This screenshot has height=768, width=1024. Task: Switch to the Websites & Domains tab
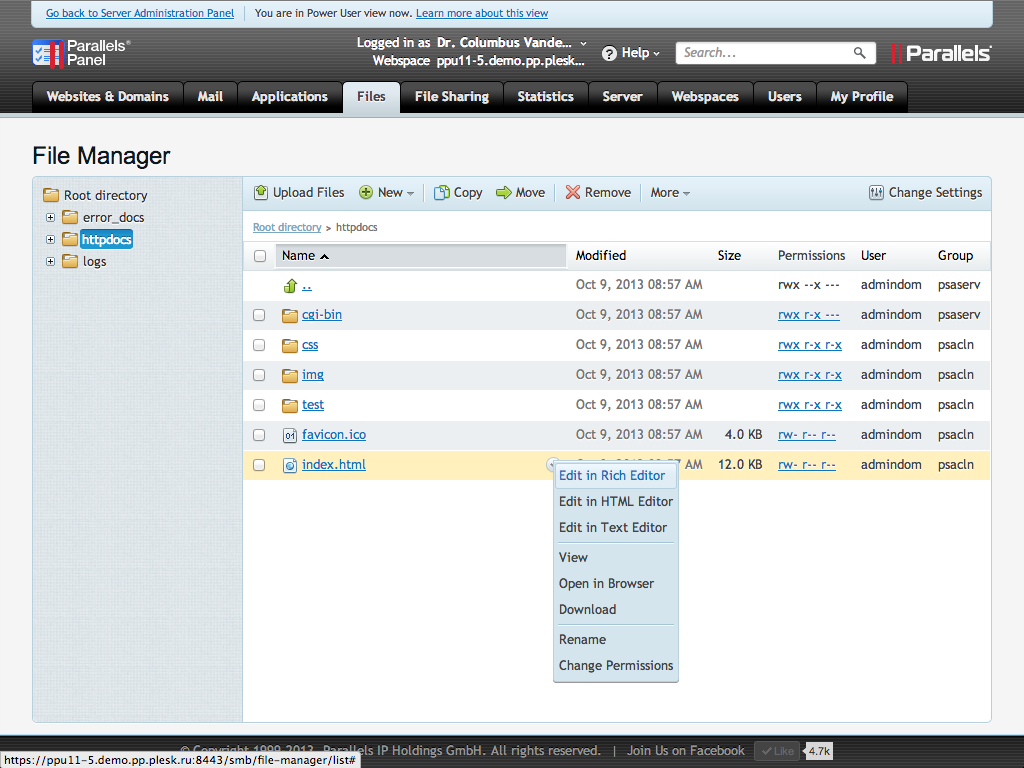click(x=108, y=97)
